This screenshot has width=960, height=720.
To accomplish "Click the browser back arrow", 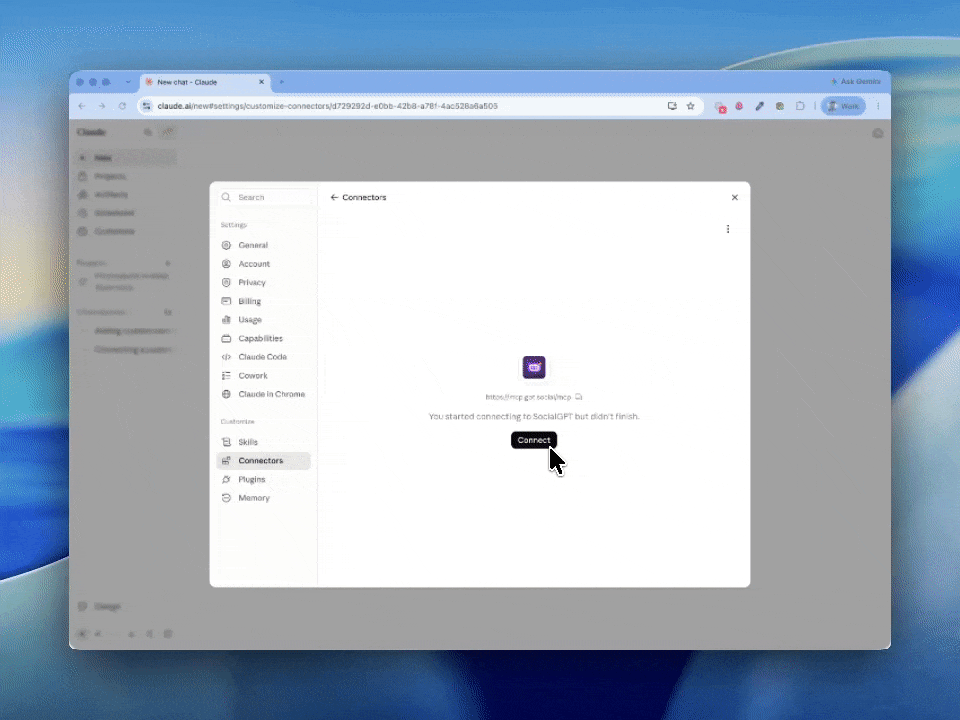I will [82, 106].
